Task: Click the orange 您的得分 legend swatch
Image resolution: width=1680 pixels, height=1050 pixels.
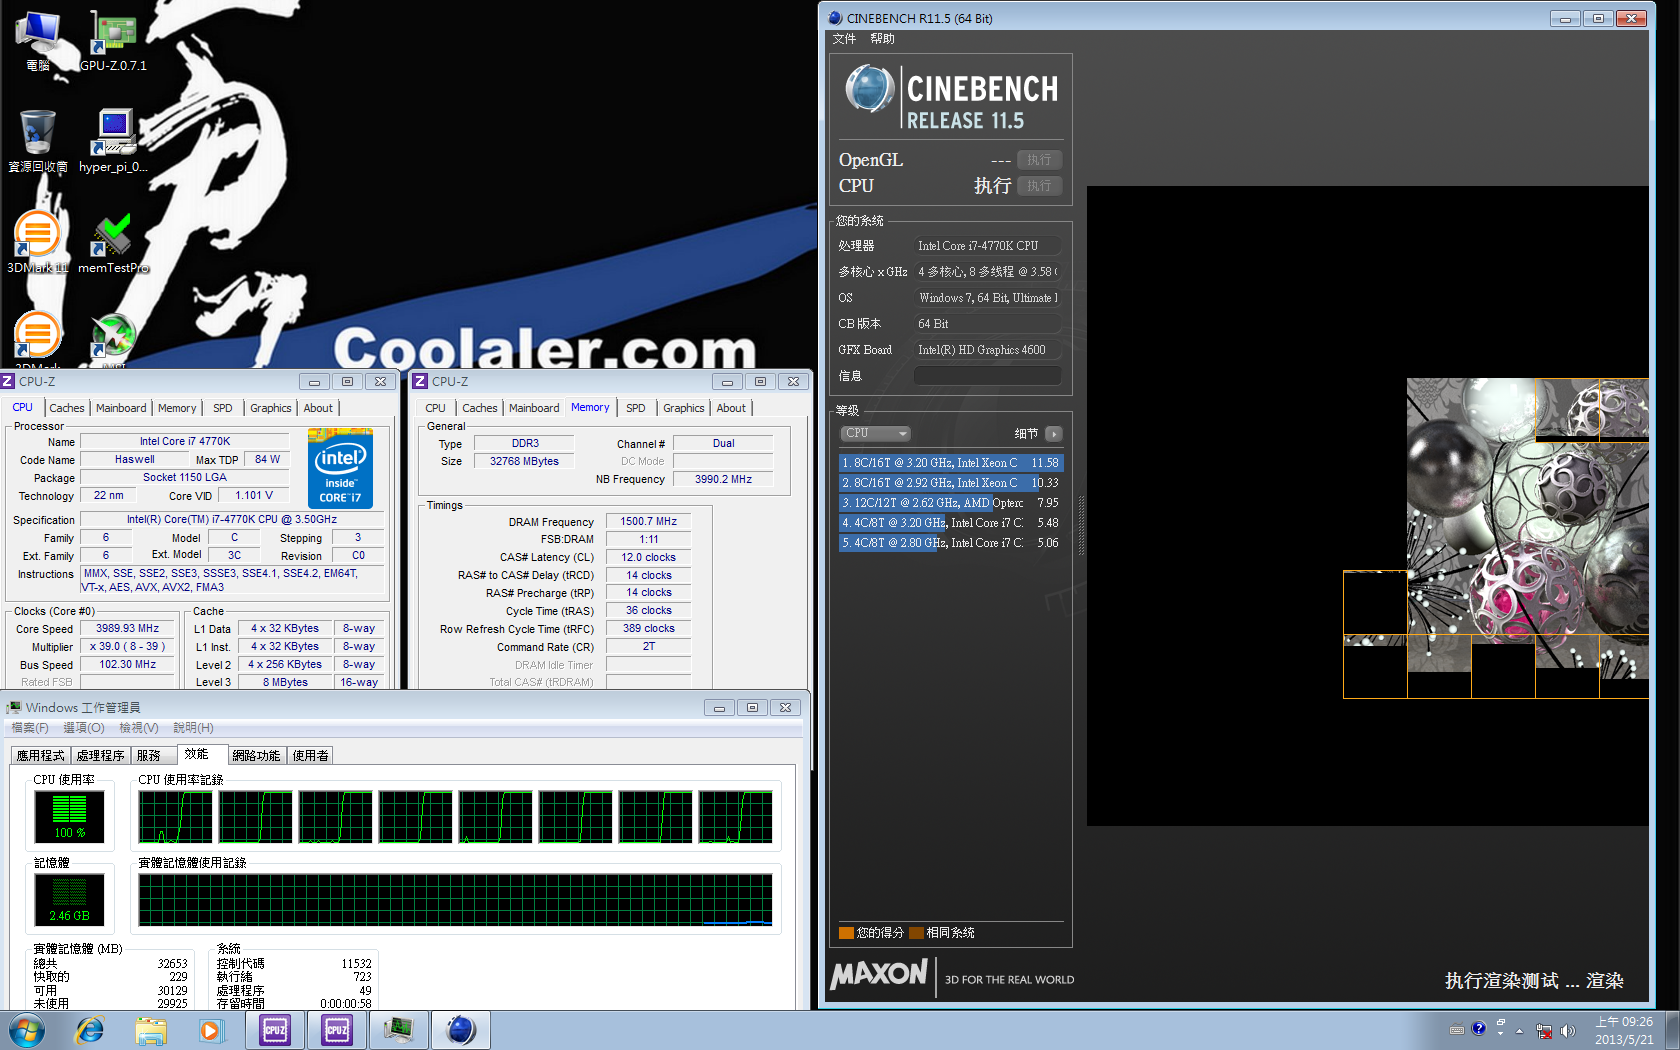Action: pos(846,933)
